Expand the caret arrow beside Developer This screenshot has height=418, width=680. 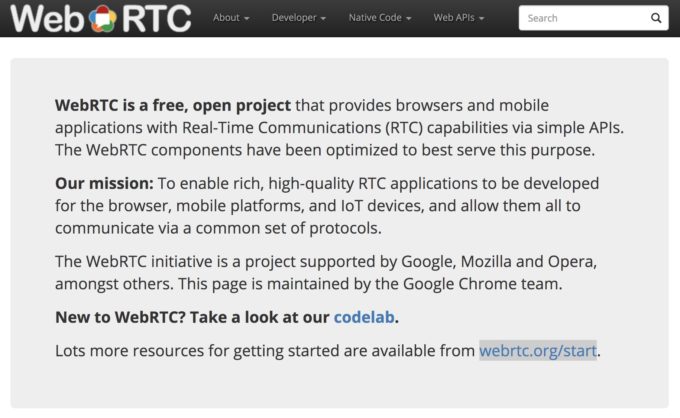[x=323, y=19]
